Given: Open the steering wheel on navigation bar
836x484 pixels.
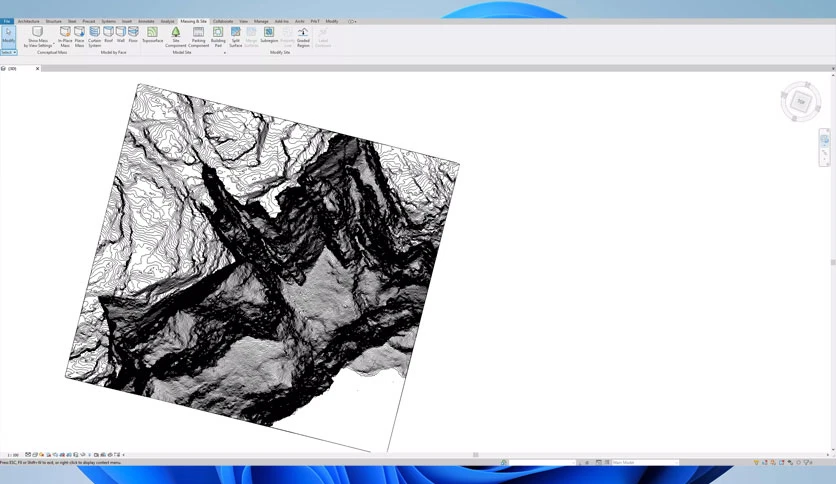Looking at the screenshot, I should pos(824,139).
